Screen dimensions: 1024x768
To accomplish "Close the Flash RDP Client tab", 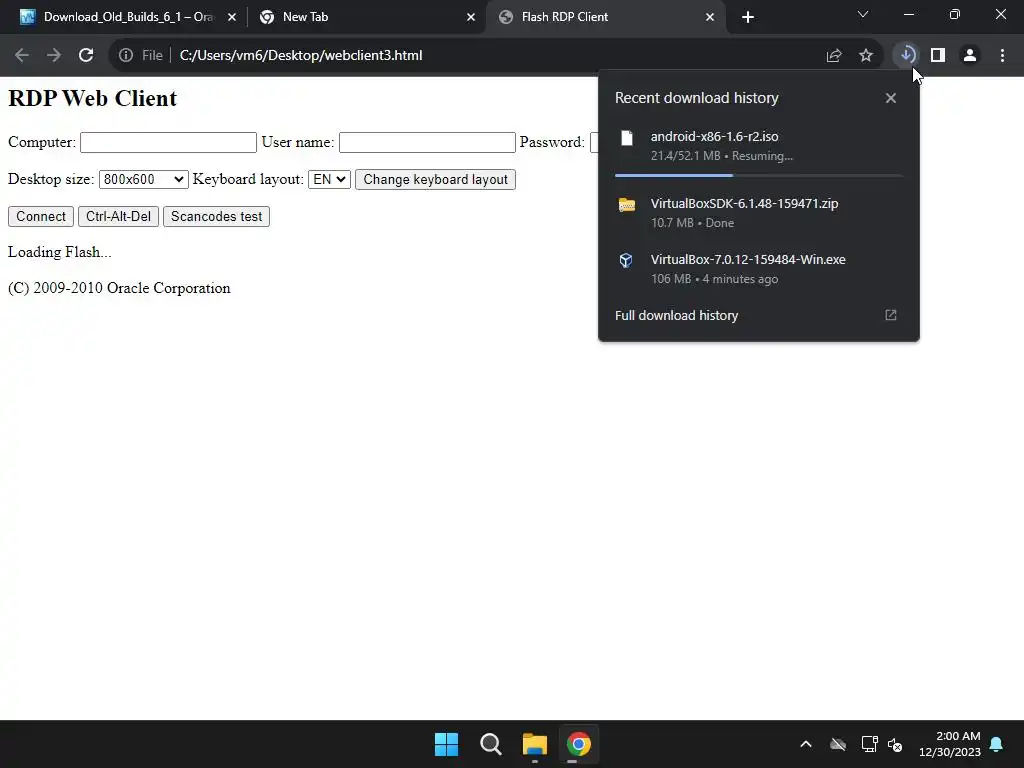I will (710, 17).
